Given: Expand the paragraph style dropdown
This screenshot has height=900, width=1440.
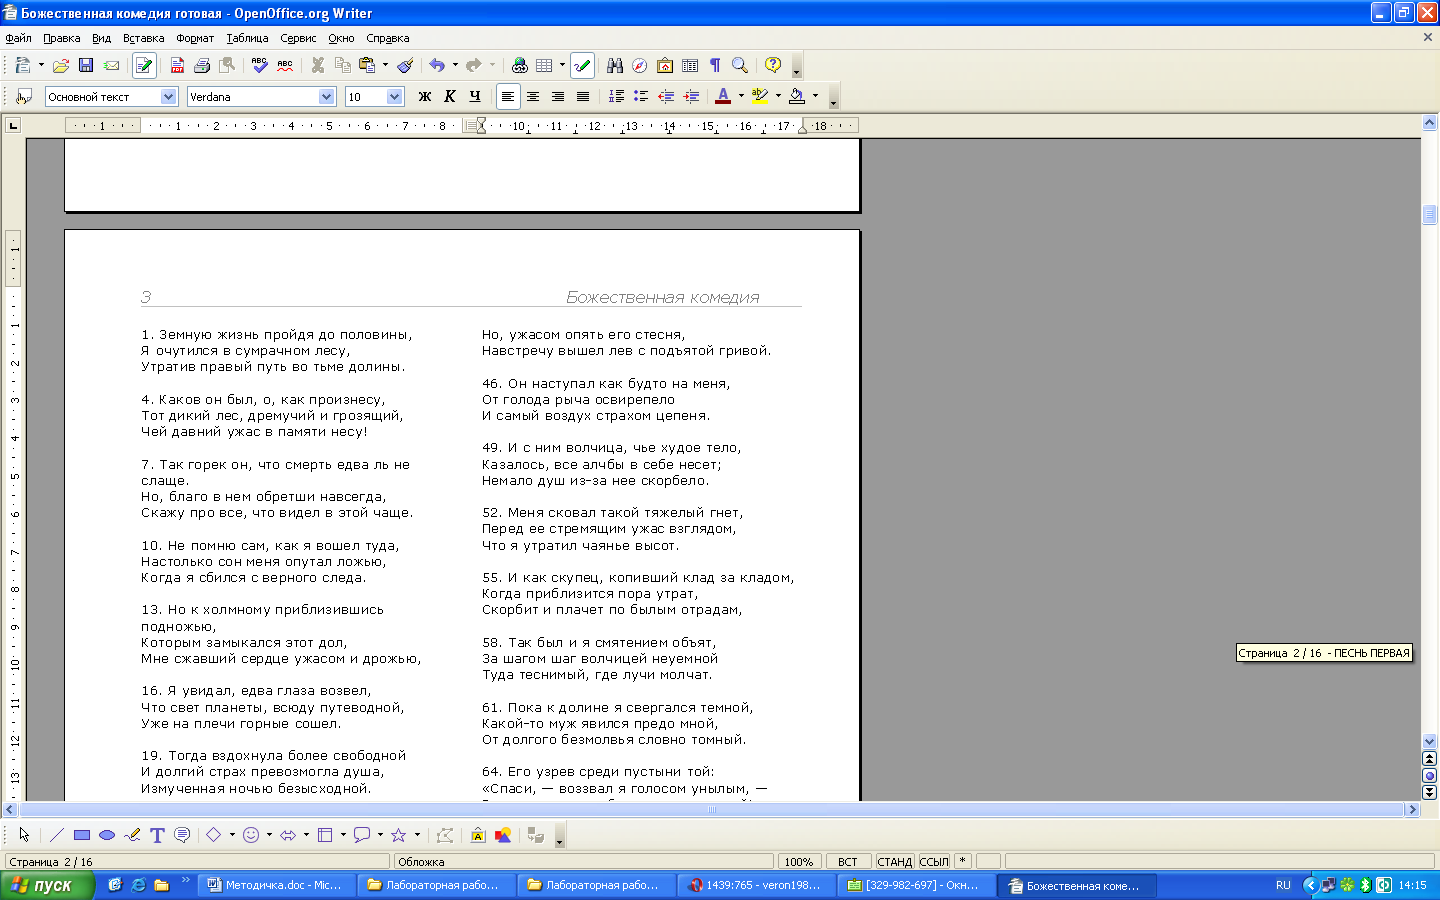Looking at the screenshot, I should pos(168,97).
